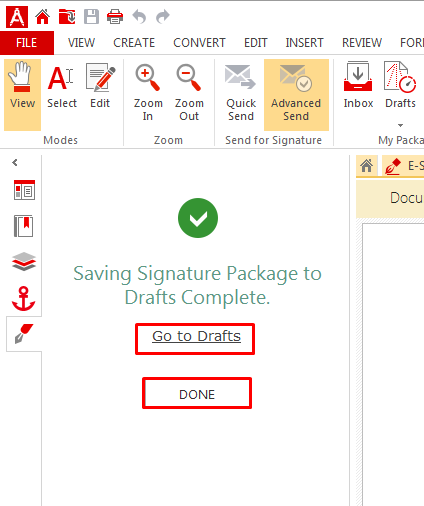Click the DONE button

coord(197,394)
